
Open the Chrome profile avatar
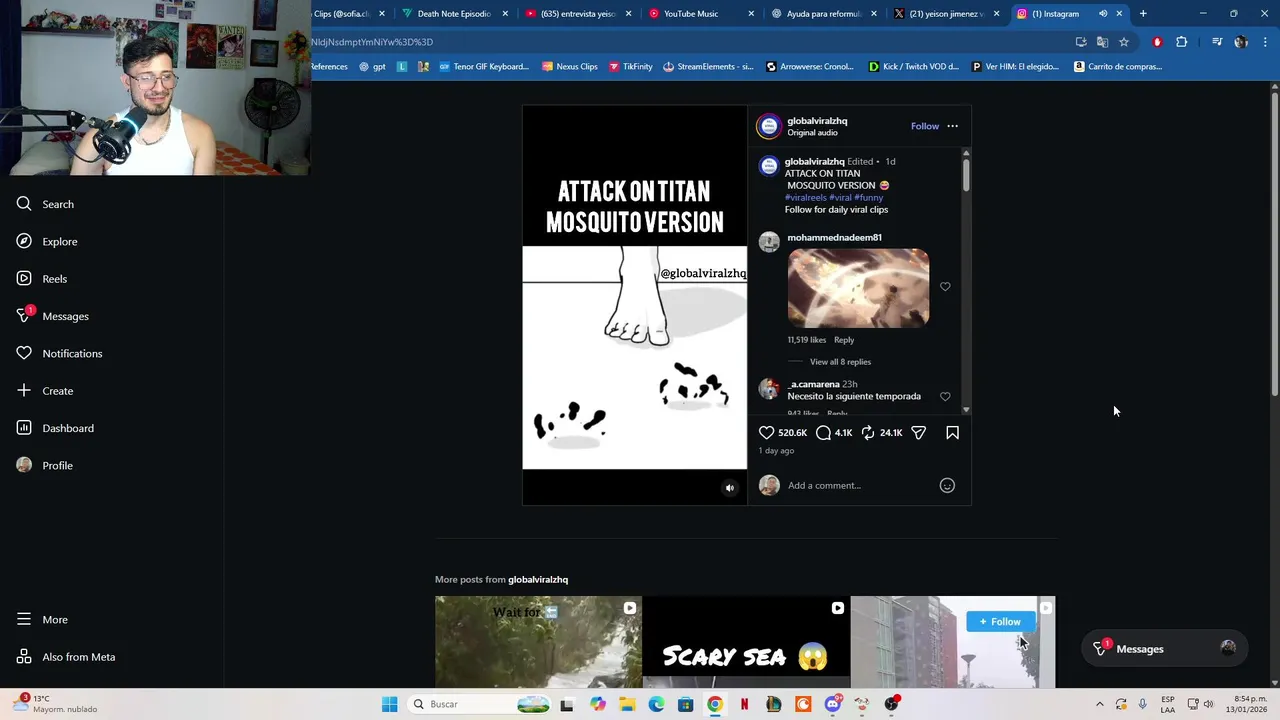click(x=1241, y=42)
